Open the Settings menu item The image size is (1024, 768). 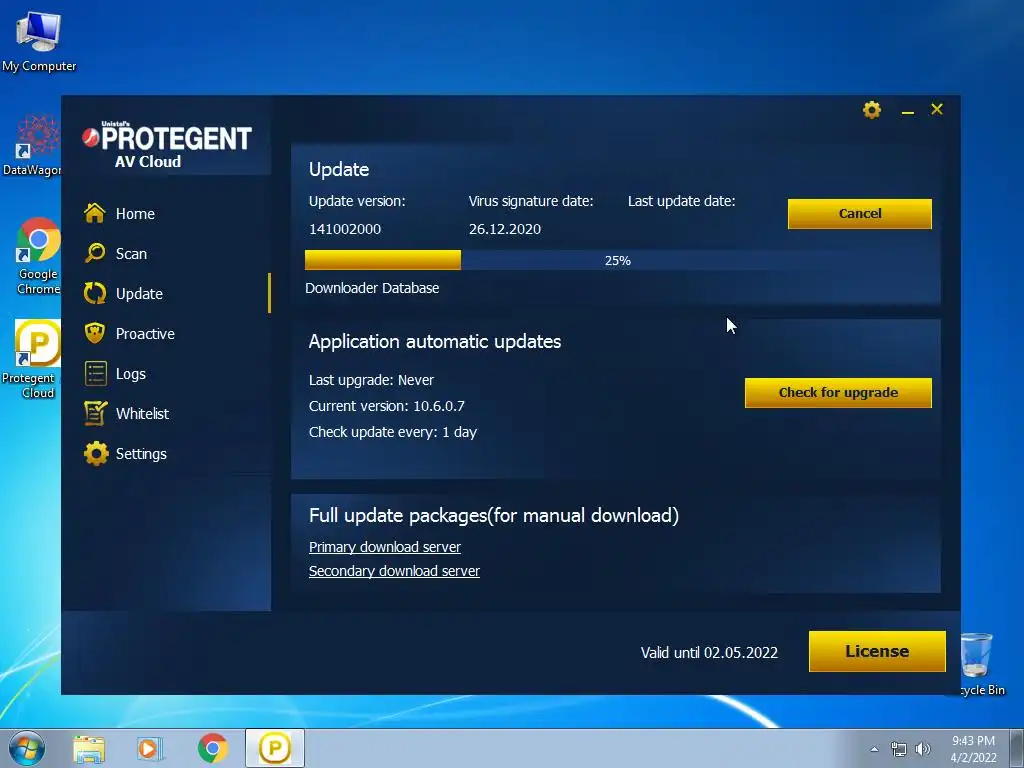pos(141,454)
